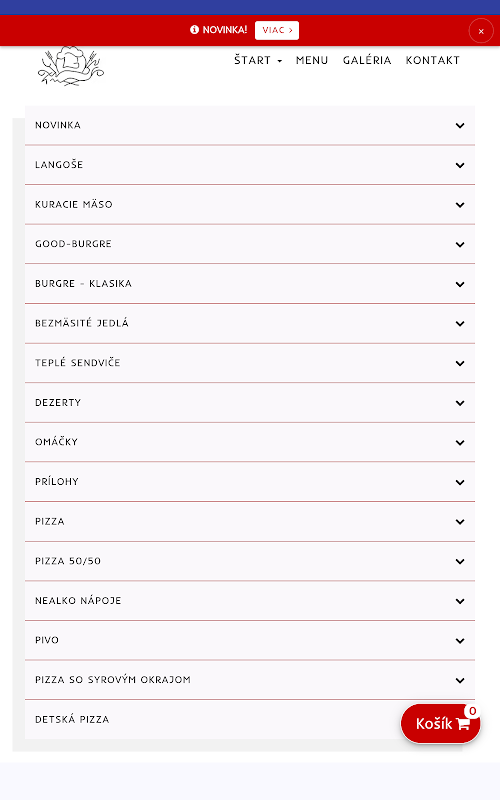
Task: Close the Novinka red banner
Action: click(x=481, y=31)
